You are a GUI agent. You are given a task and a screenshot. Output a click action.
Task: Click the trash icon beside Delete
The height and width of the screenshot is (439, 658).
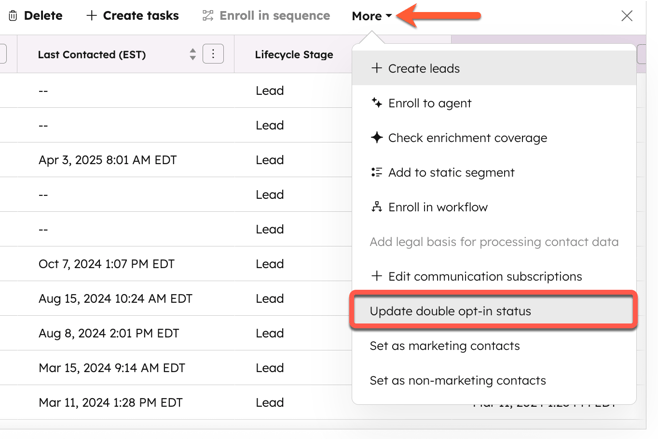[x=13, y=16]
